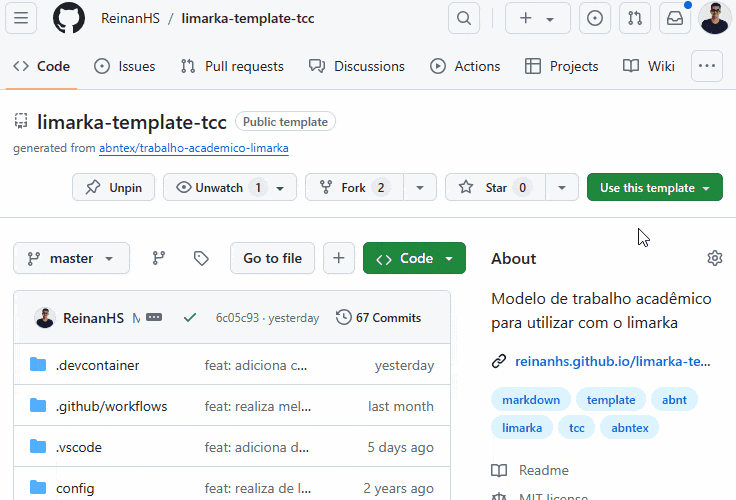Open the master branch selector
Screen dimensions: 736x500
[71, 258]
